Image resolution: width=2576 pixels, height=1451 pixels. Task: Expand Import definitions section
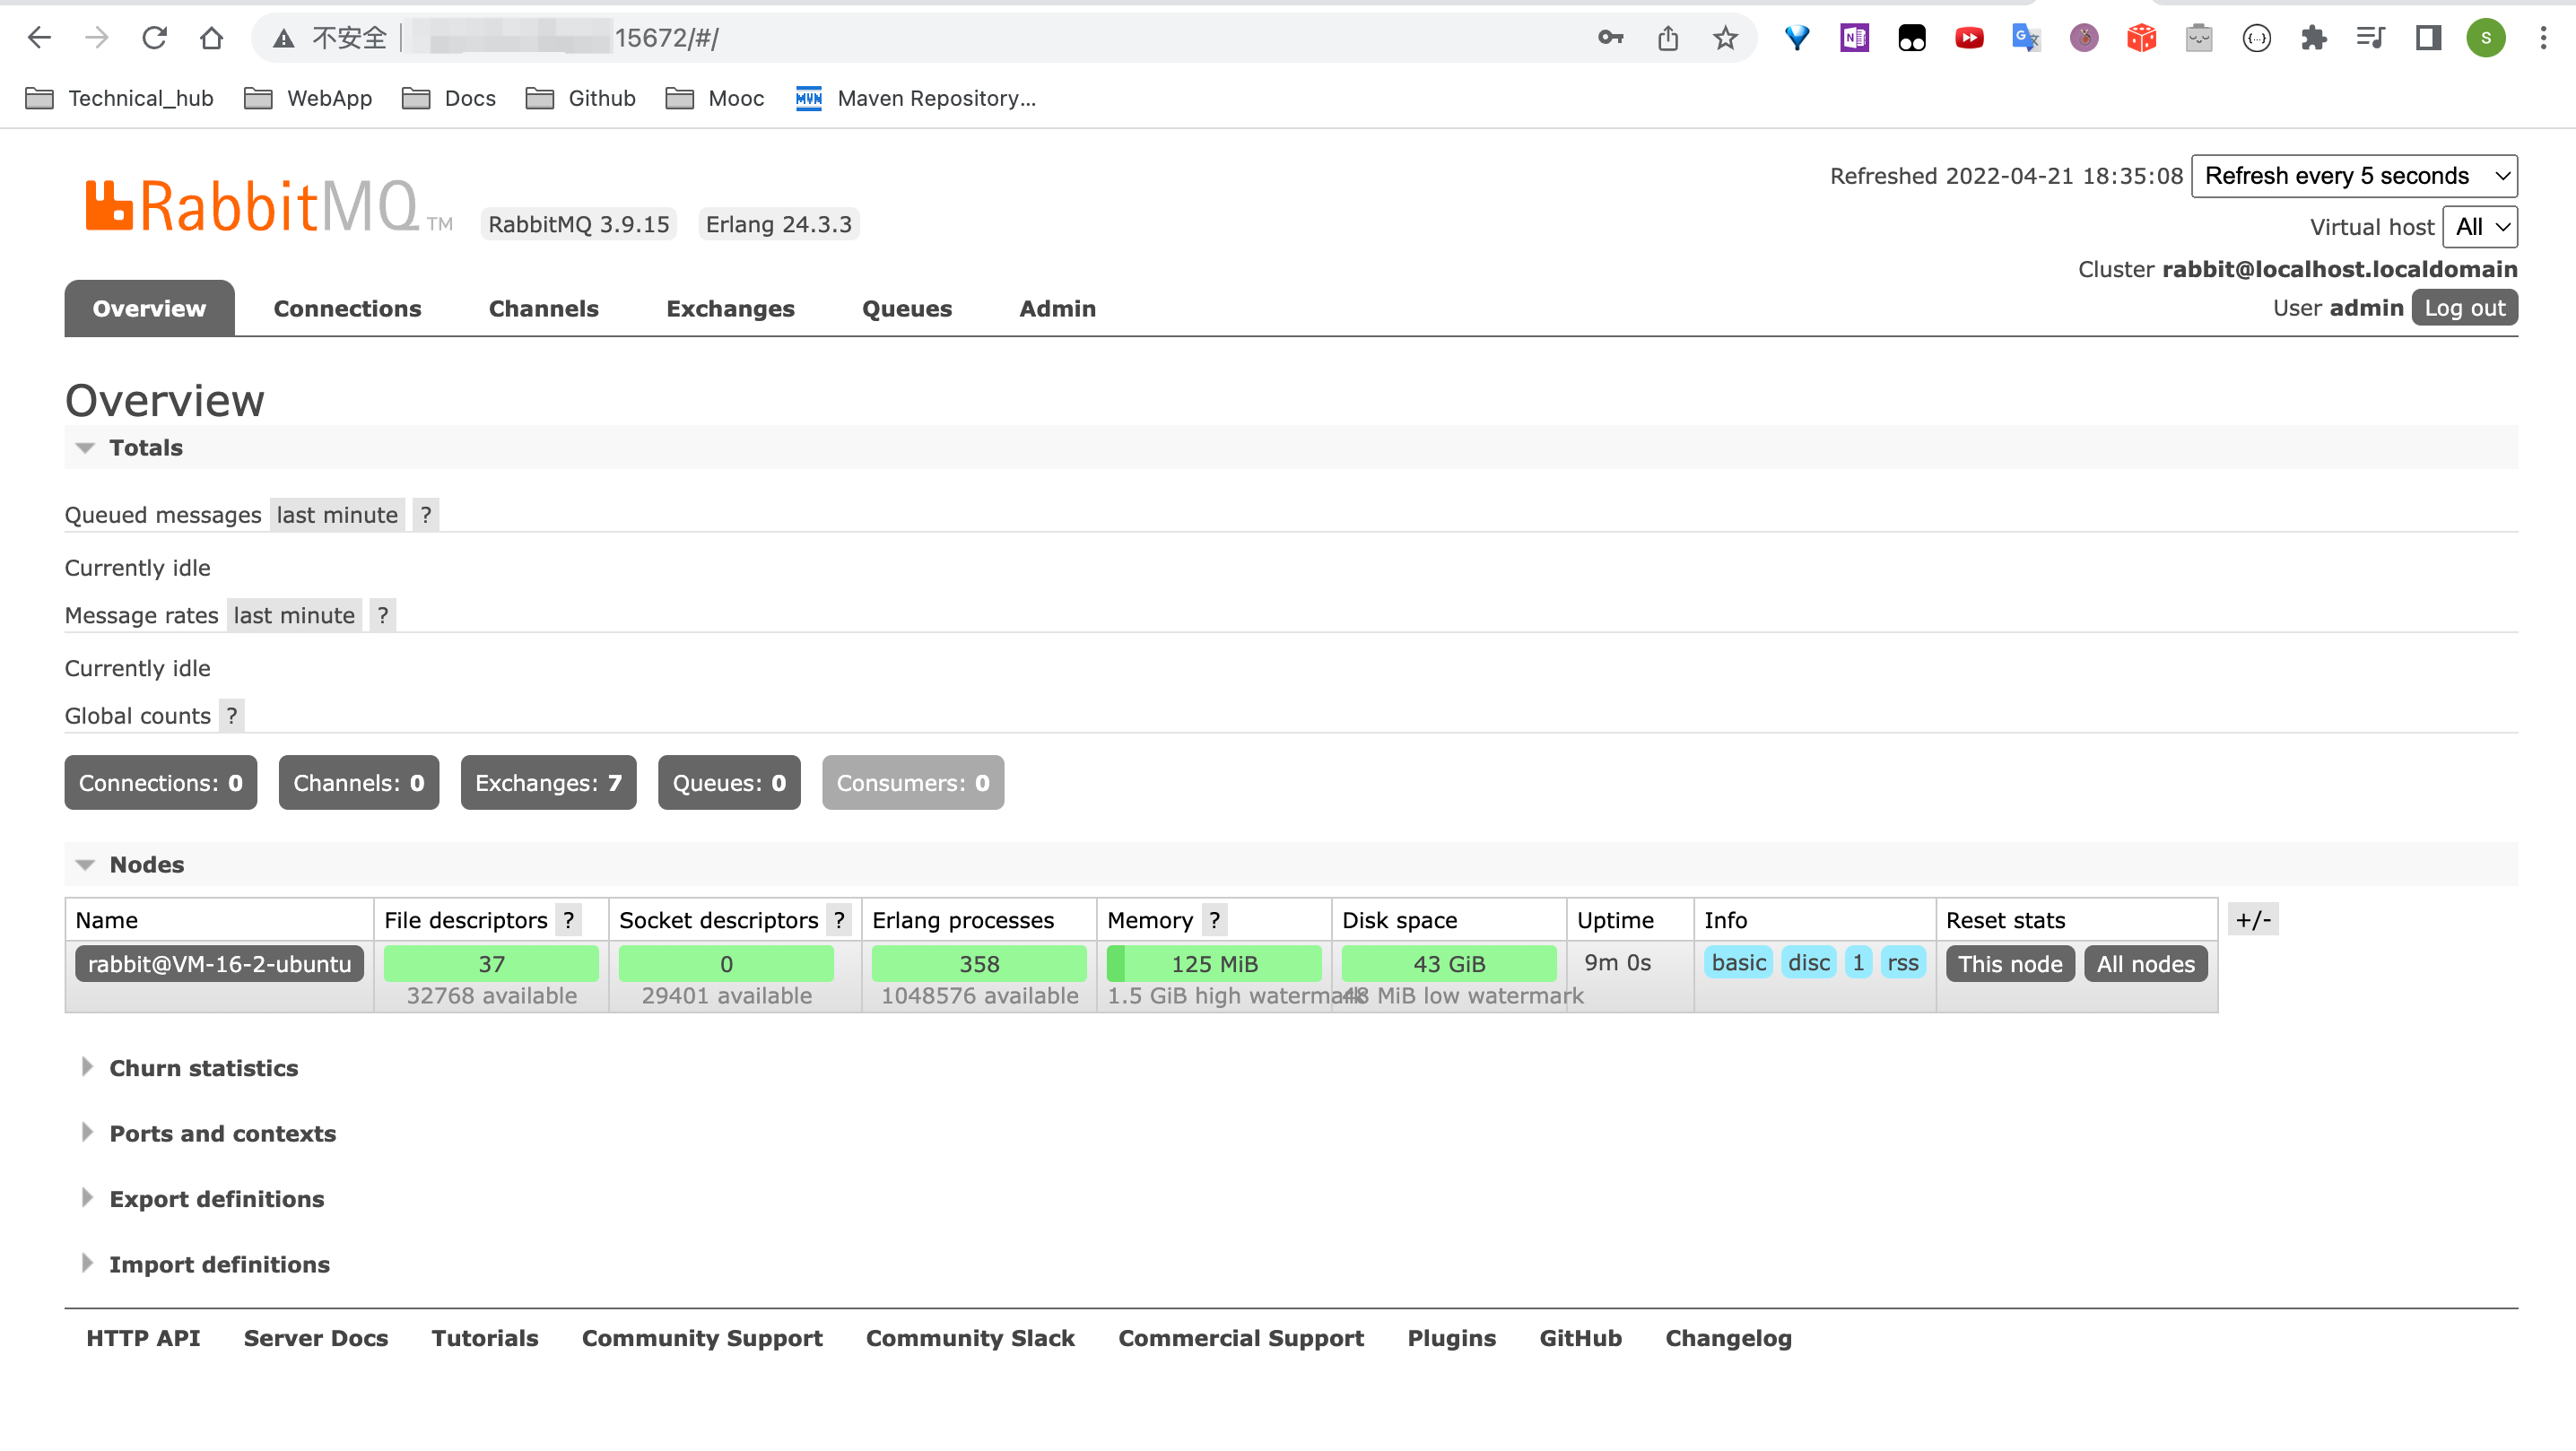pyautogui.click(x=219, y=1265)
